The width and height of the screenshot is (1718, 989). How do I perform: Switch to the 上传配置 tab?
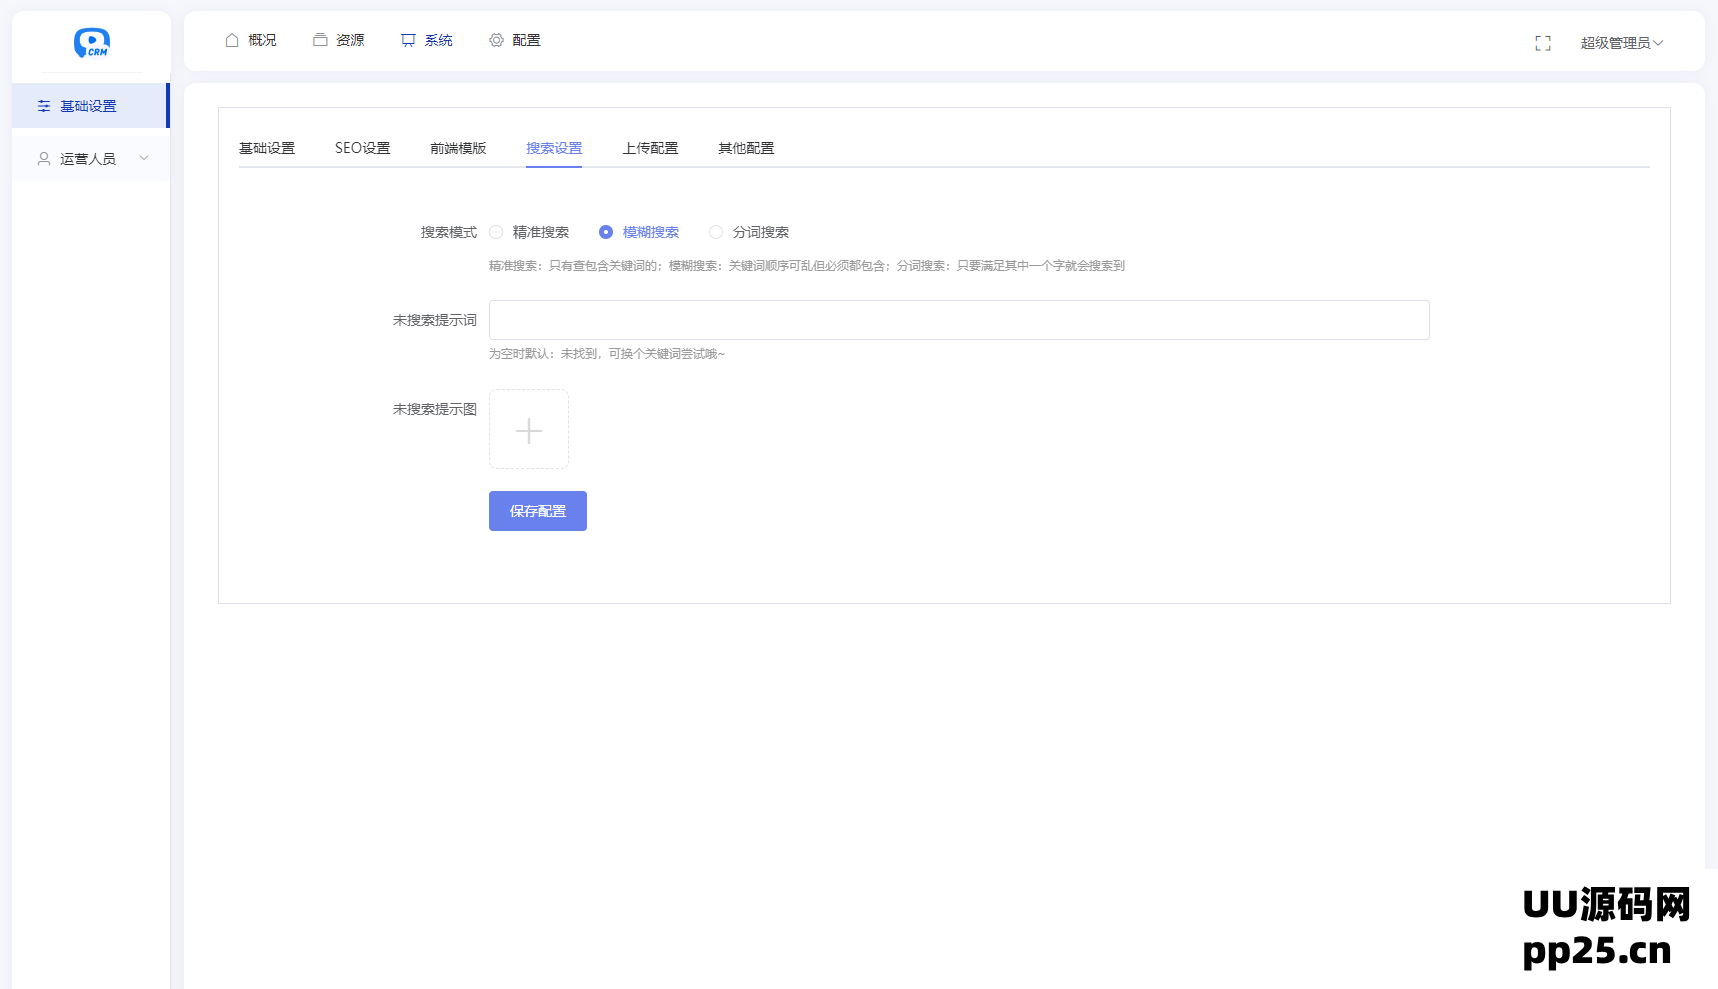click(x=649, y=147)
